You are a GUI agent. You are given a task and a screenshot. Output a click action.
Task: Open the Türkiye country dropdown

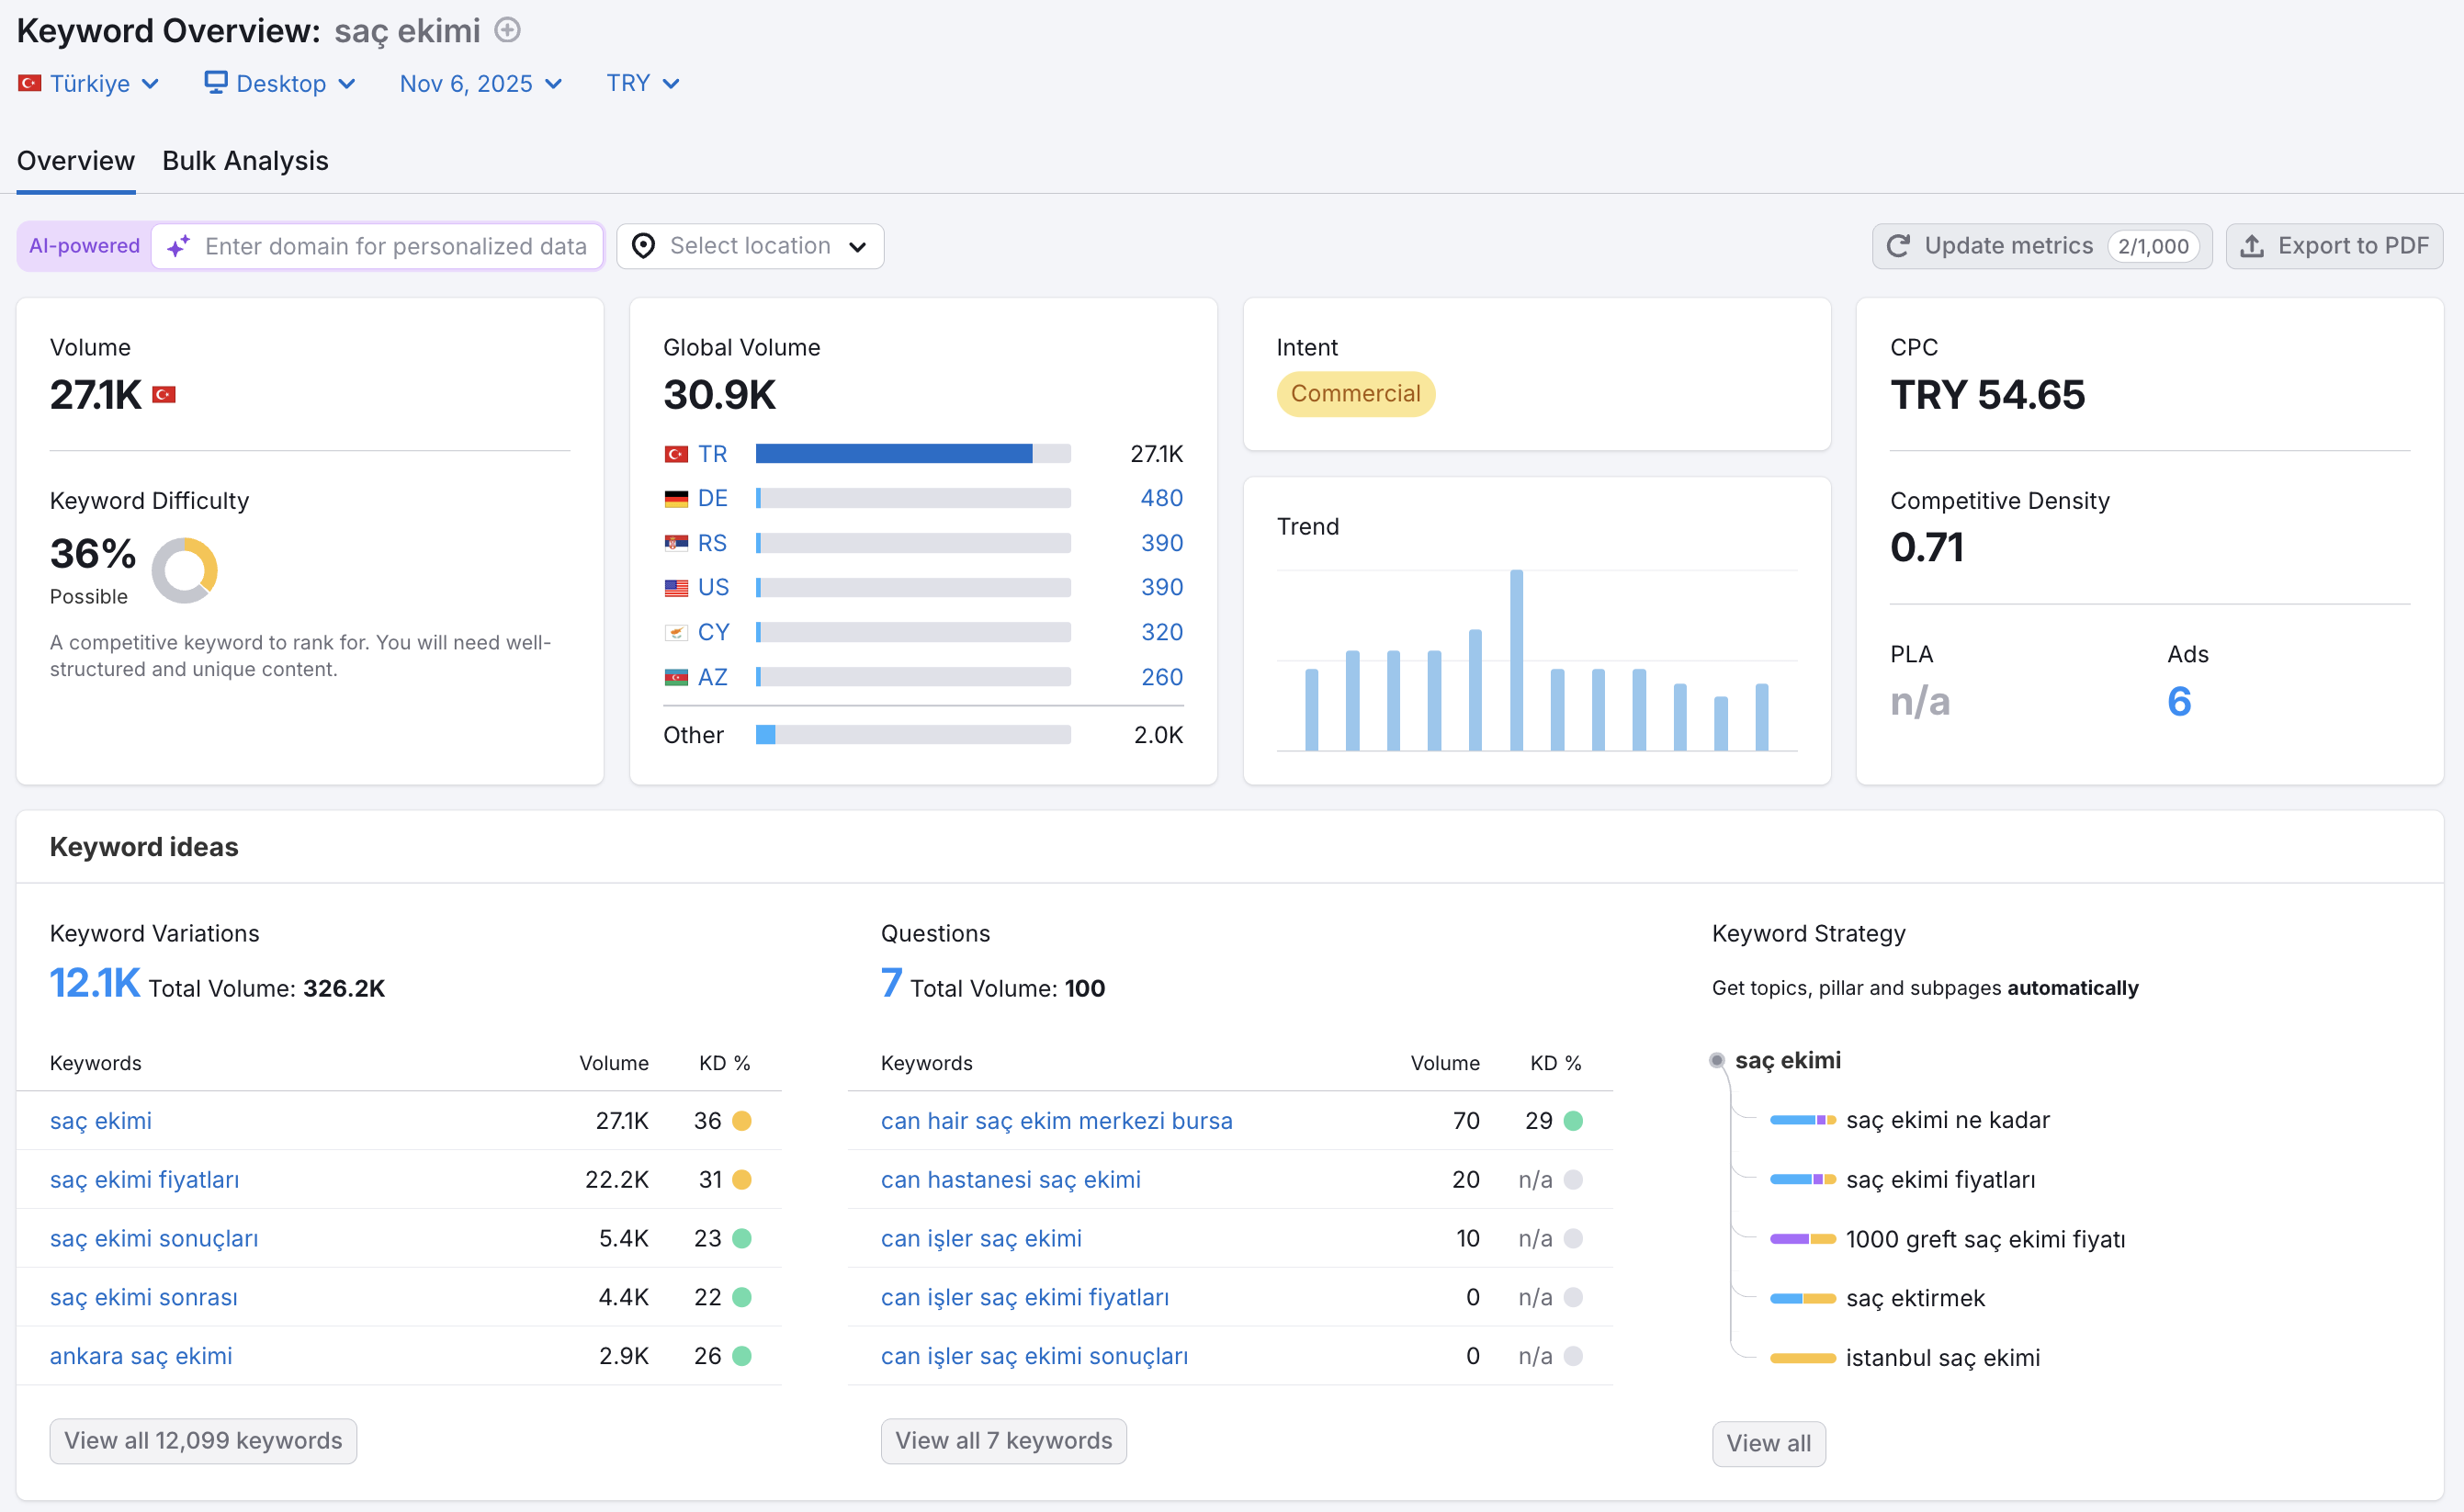tap(90, 83)
